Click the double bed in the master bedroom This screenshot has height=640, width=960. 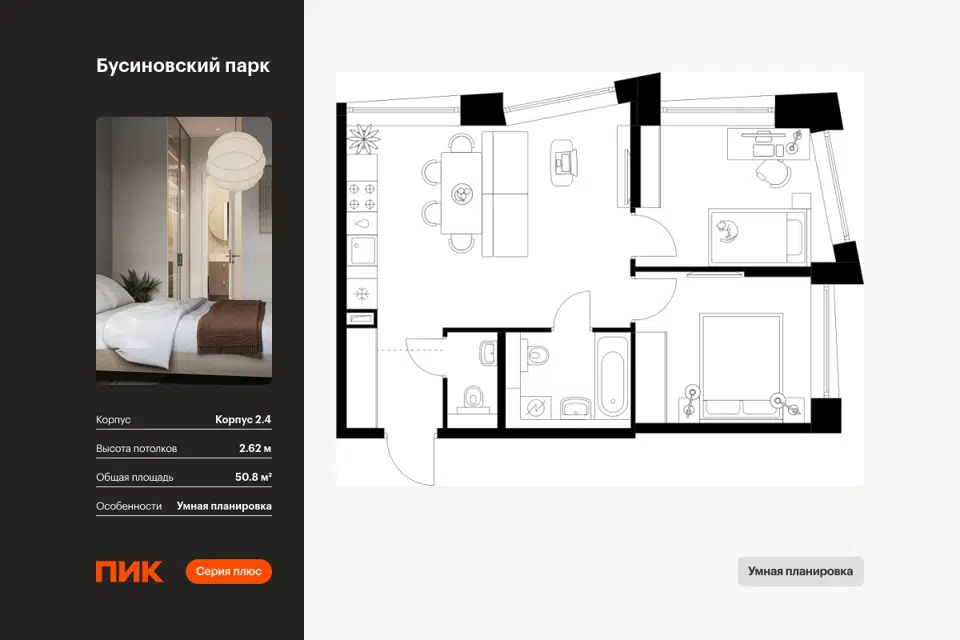tap(741, 367)
